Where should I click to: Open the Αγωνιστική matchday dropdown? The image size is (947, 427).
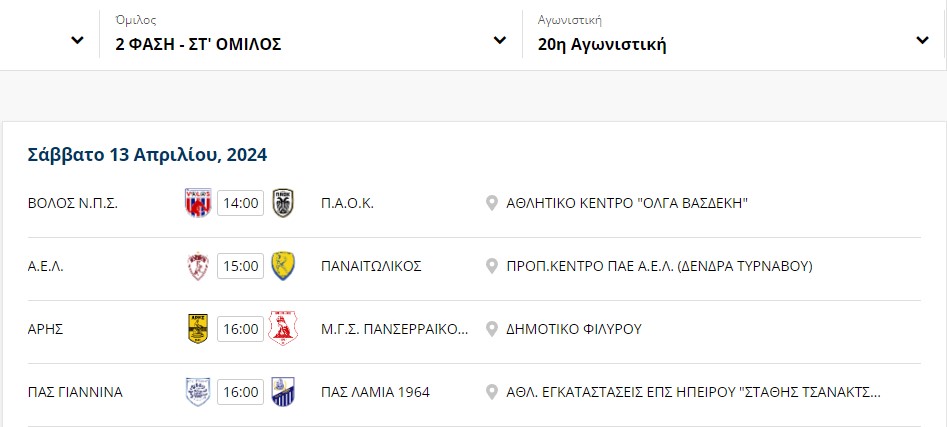[x=733, y=34]
